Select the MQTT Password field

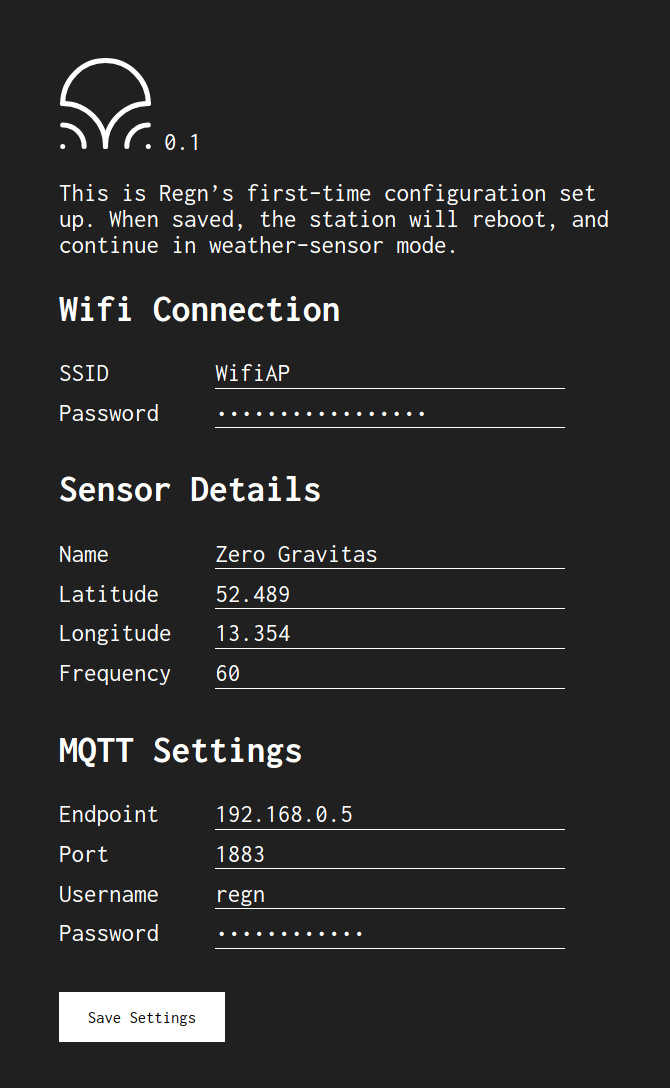click(390, 933)
